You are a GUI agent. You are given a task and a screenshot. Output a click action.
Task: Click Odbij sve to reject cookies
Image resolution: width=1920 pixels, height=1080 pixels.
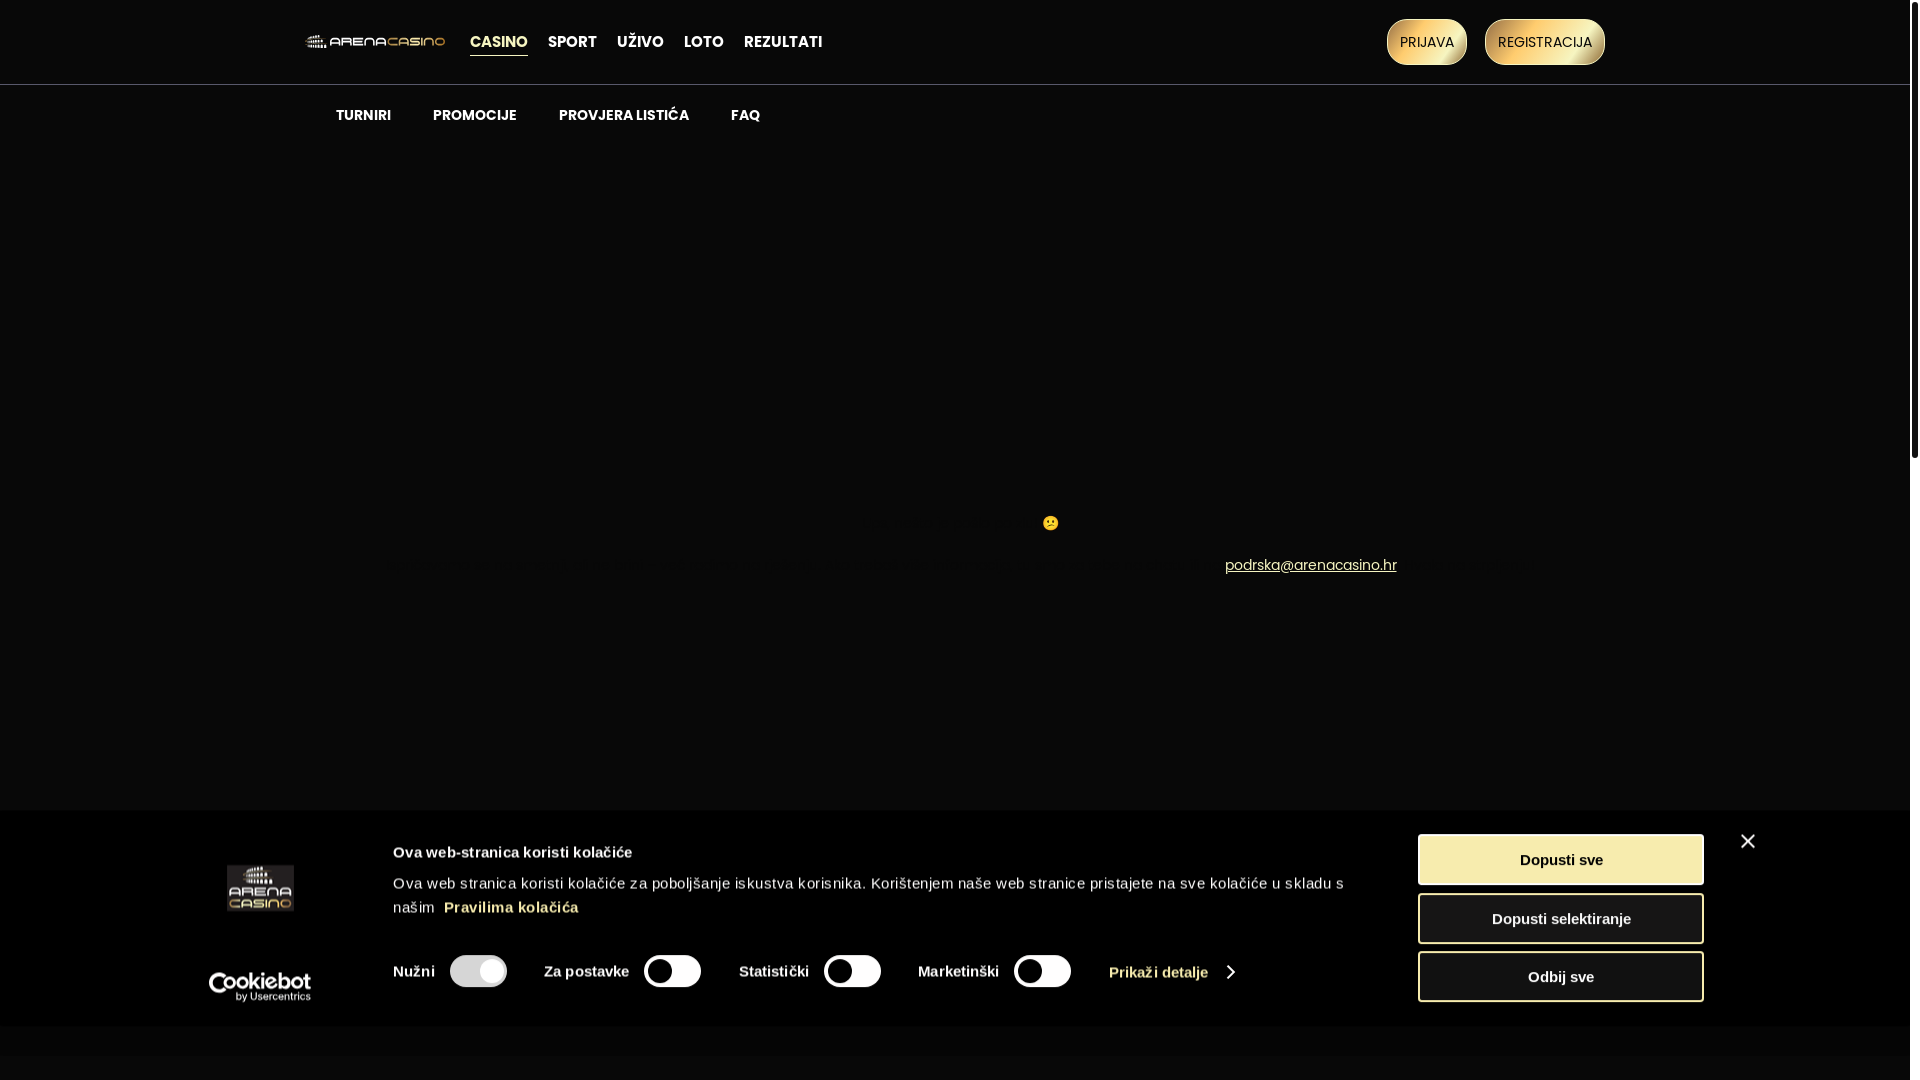click(x=1561, y=976)
